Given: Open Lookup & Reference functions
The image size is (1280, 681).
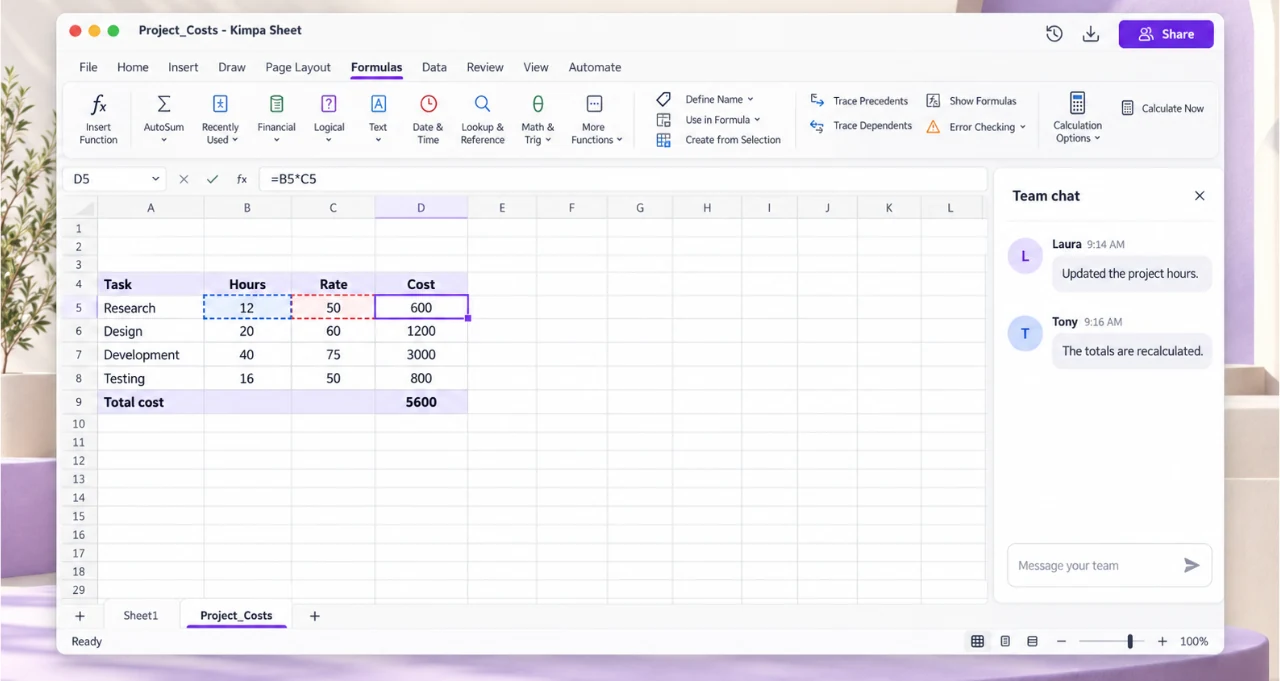Looking at the screenshot, I should (x=482, y=119).
